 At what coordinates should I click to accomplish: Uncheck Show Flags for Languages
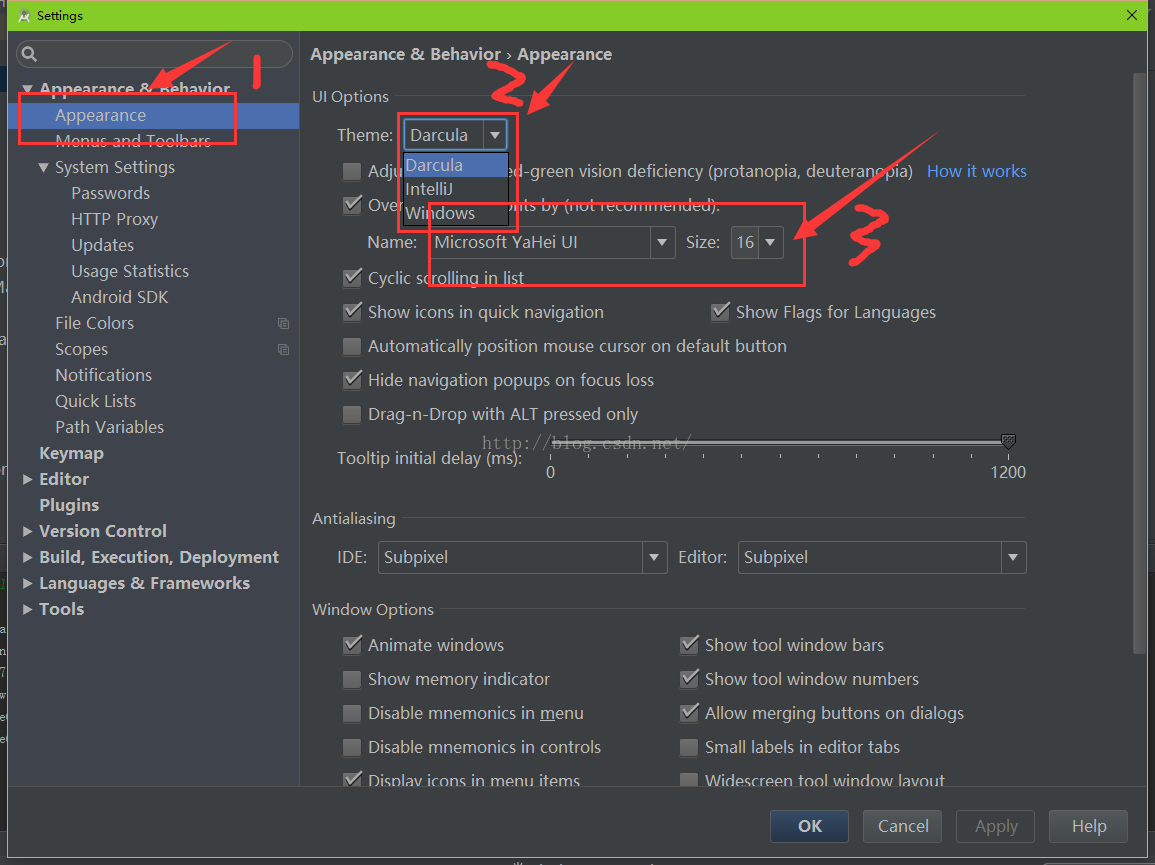[720, 312]
